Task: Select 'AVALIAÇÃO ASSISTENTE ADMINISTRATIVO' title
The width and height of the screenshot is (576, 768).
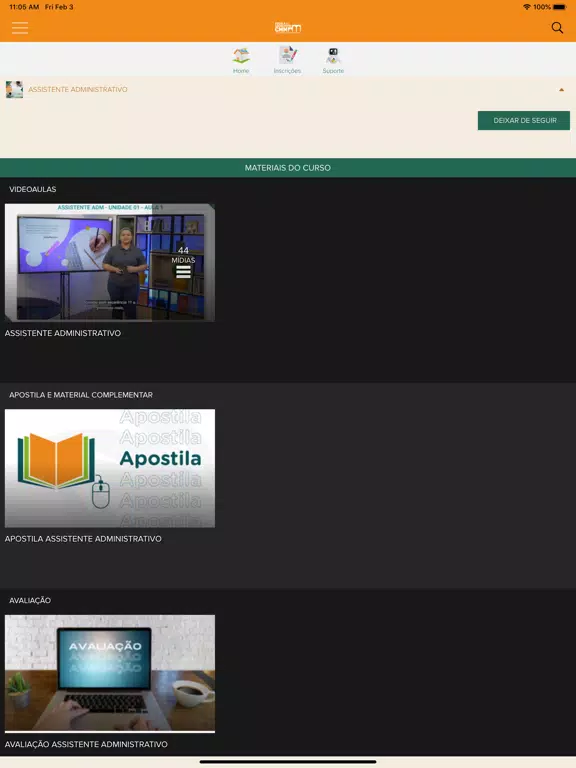Action: pos(86,744)
